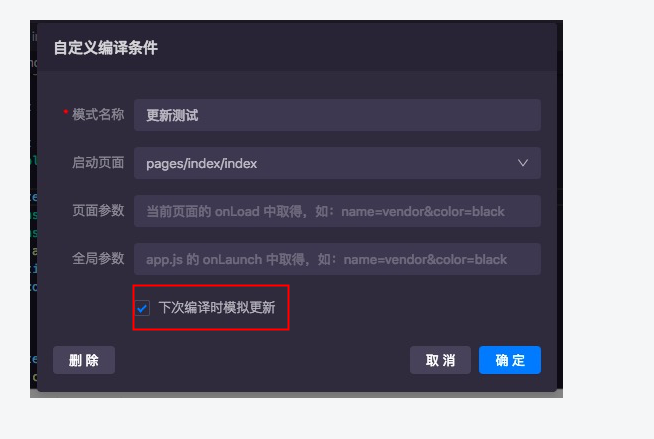Confirm with the 确定 button
Screen dimensions: 654x439
[510, 360]
